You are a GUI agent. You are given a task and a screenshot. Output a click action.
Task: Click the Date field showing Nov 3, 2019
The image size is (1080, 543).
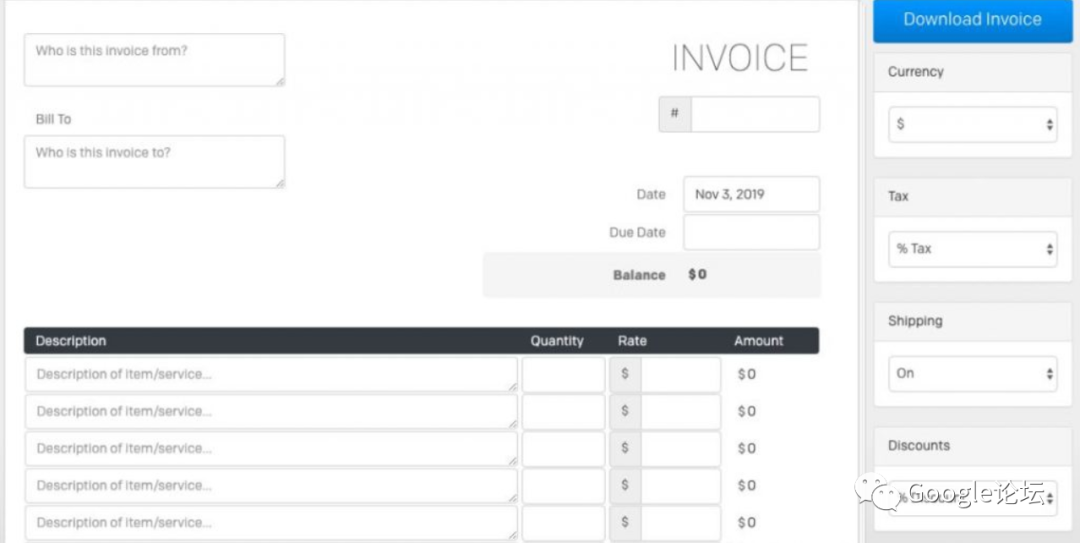coord(751,195)
